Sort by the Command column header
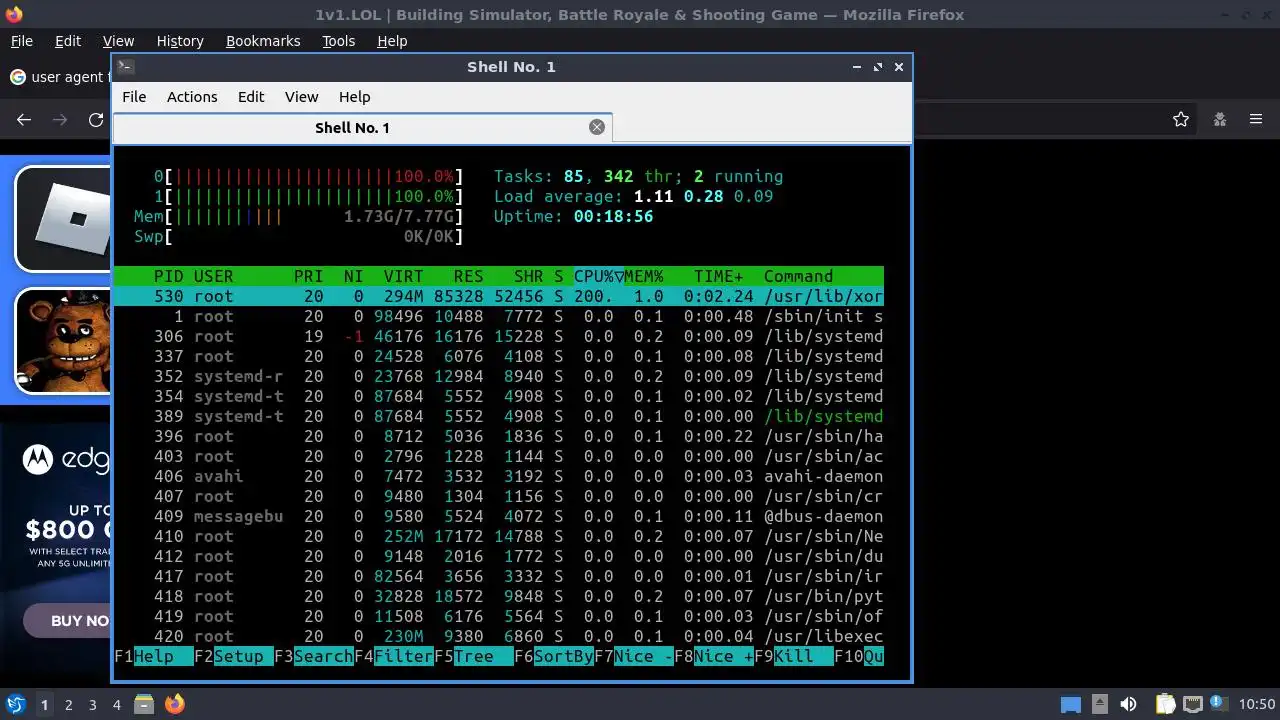1280x720 pixels. tap(798, 276)
